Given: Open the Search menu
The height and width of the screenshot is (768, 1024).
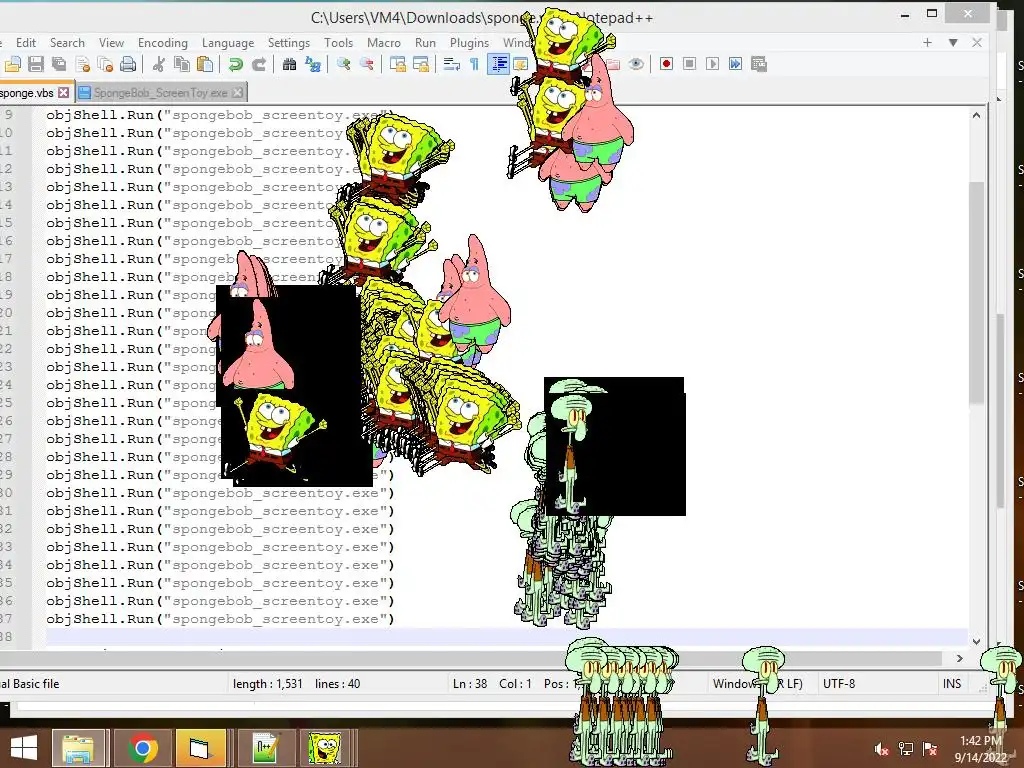Looking at the screenshot, I should click(67, 42).
